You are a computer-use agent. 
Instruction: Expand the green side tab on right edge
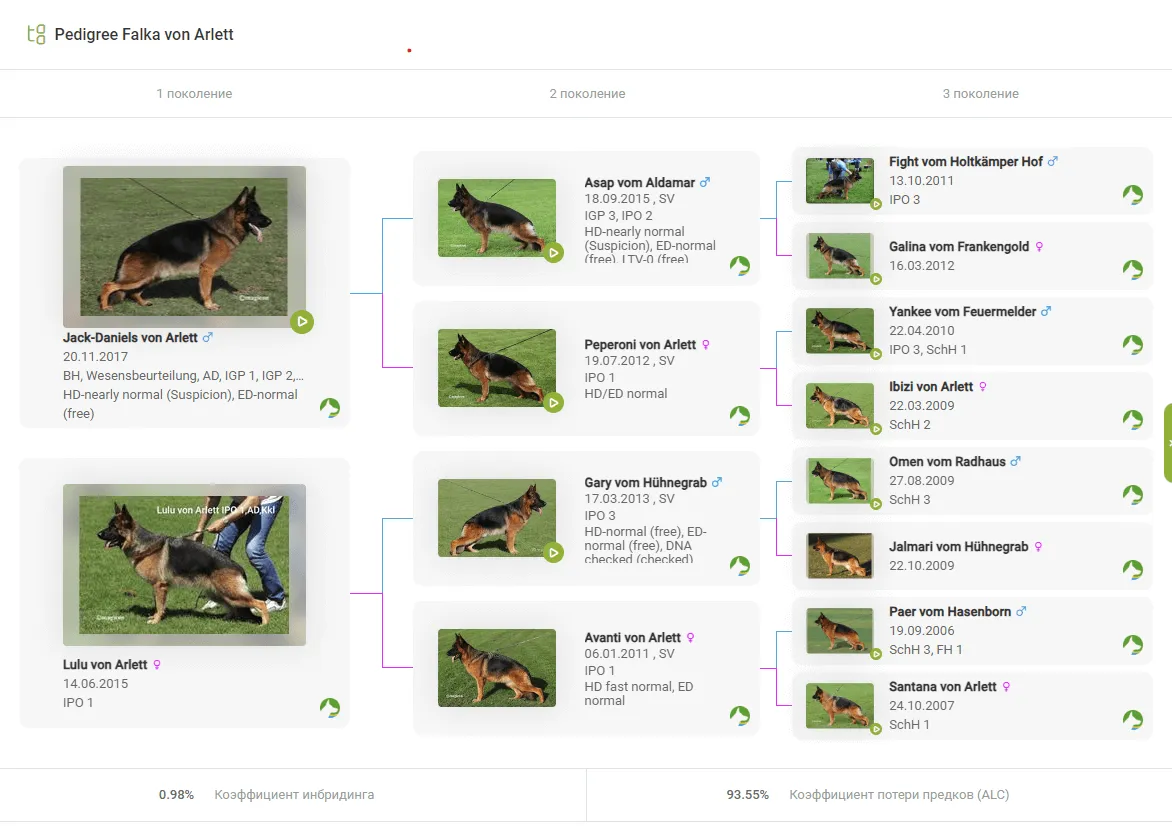(x=1167, y=443)
